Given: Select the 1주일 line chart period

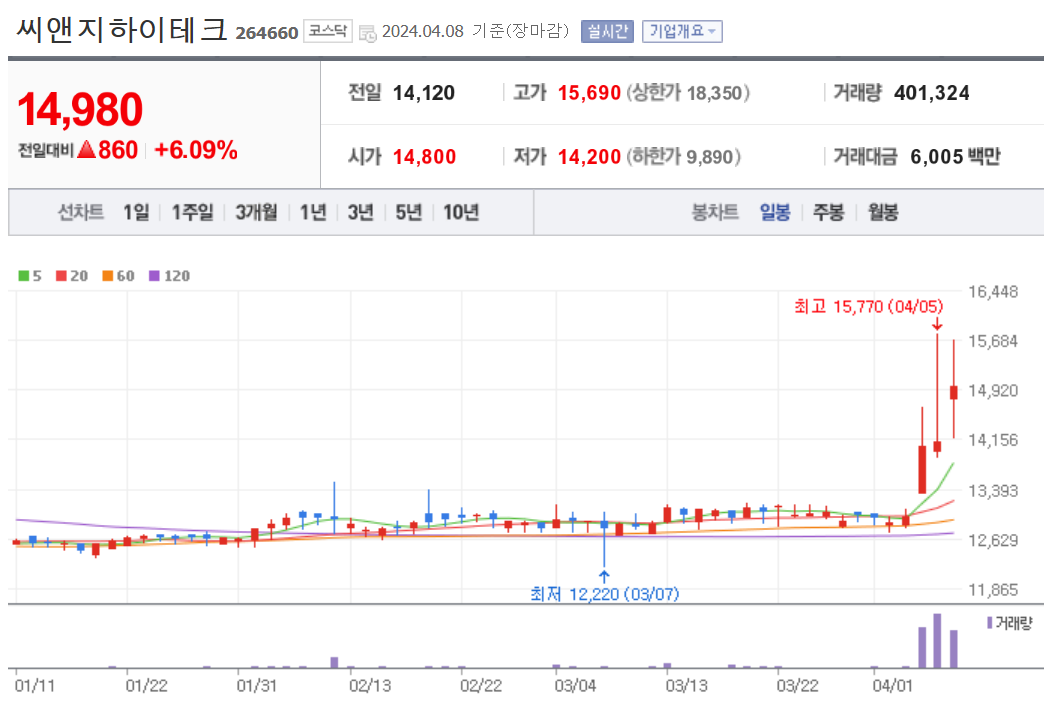Looking at the screenshot, I should tap(192, 212).
